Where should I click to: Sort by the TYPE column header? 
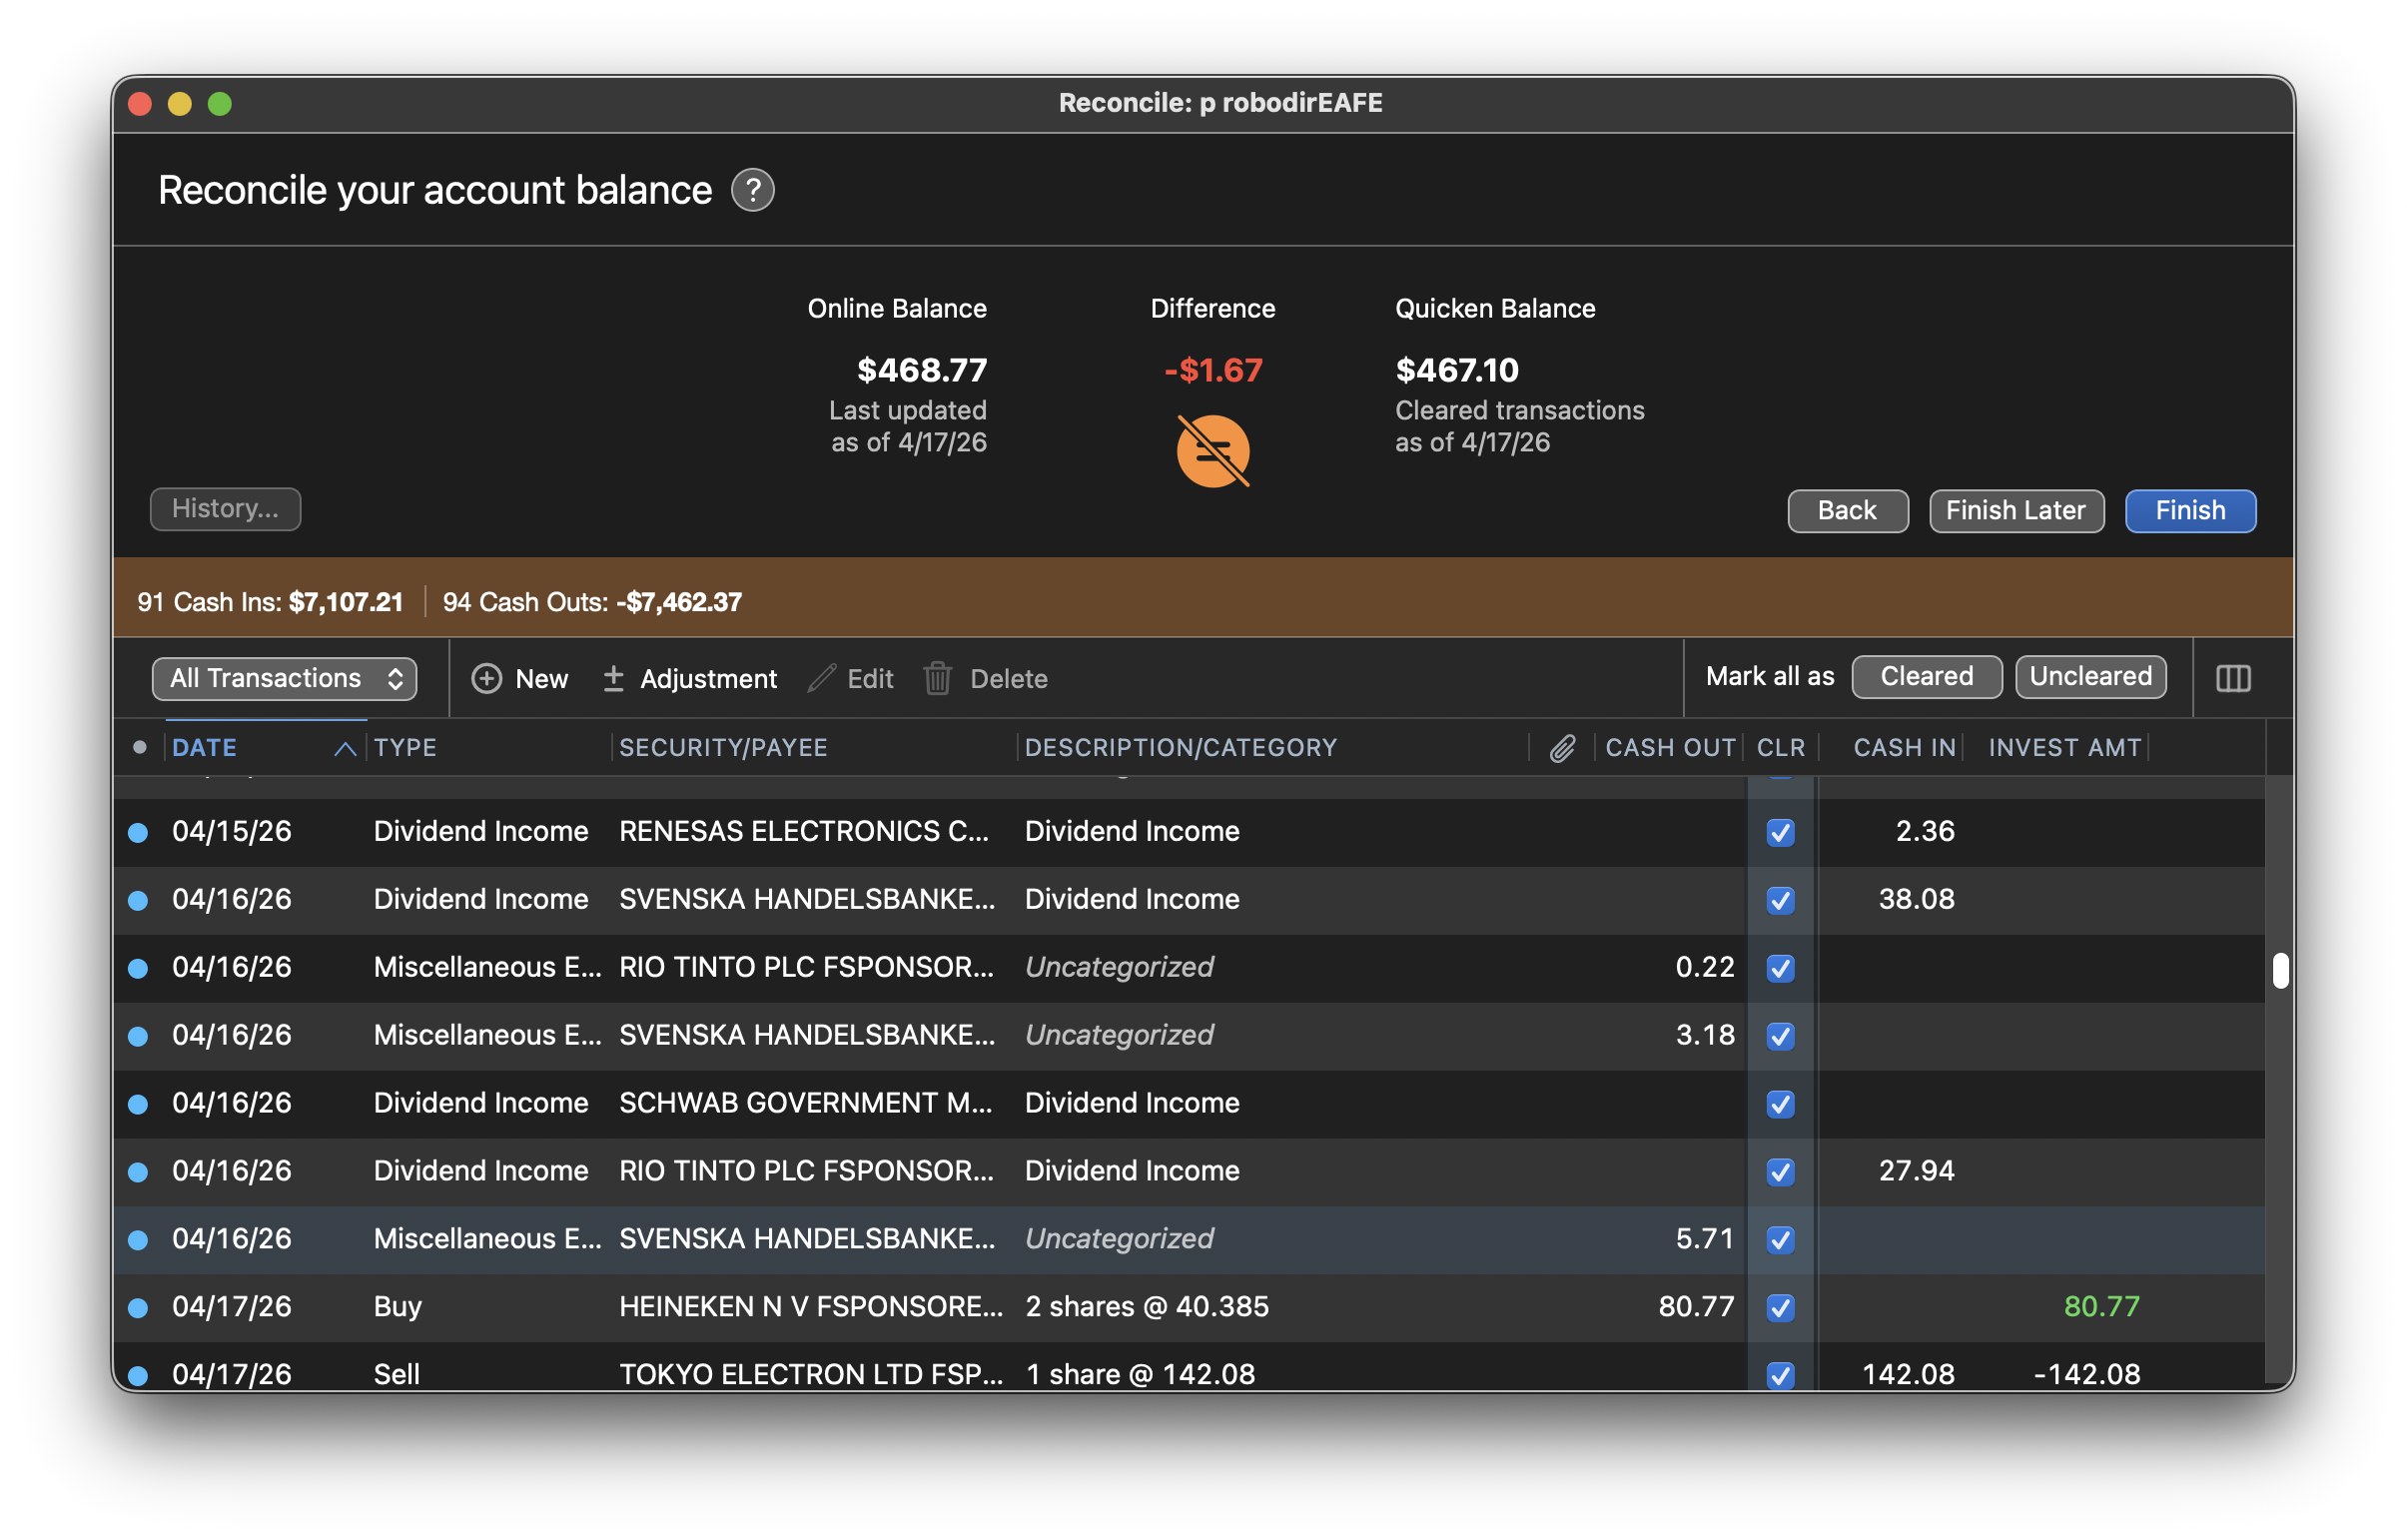[405, 748]
